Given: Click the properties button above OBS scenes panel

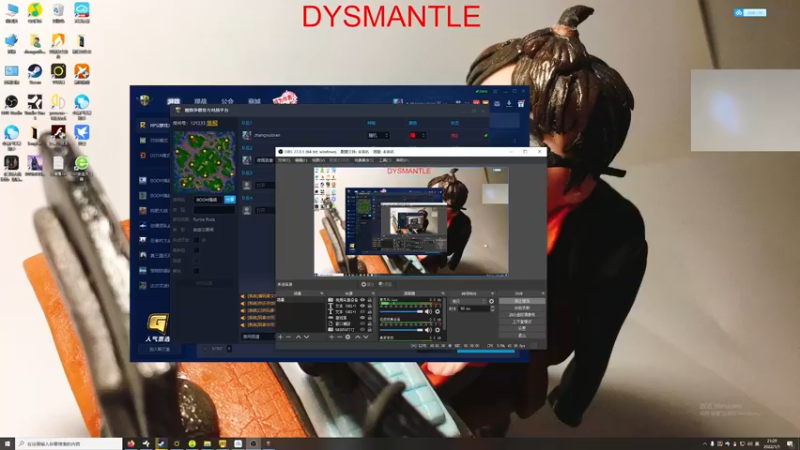Looking at the screenshot, I should [x=367, y=284].
